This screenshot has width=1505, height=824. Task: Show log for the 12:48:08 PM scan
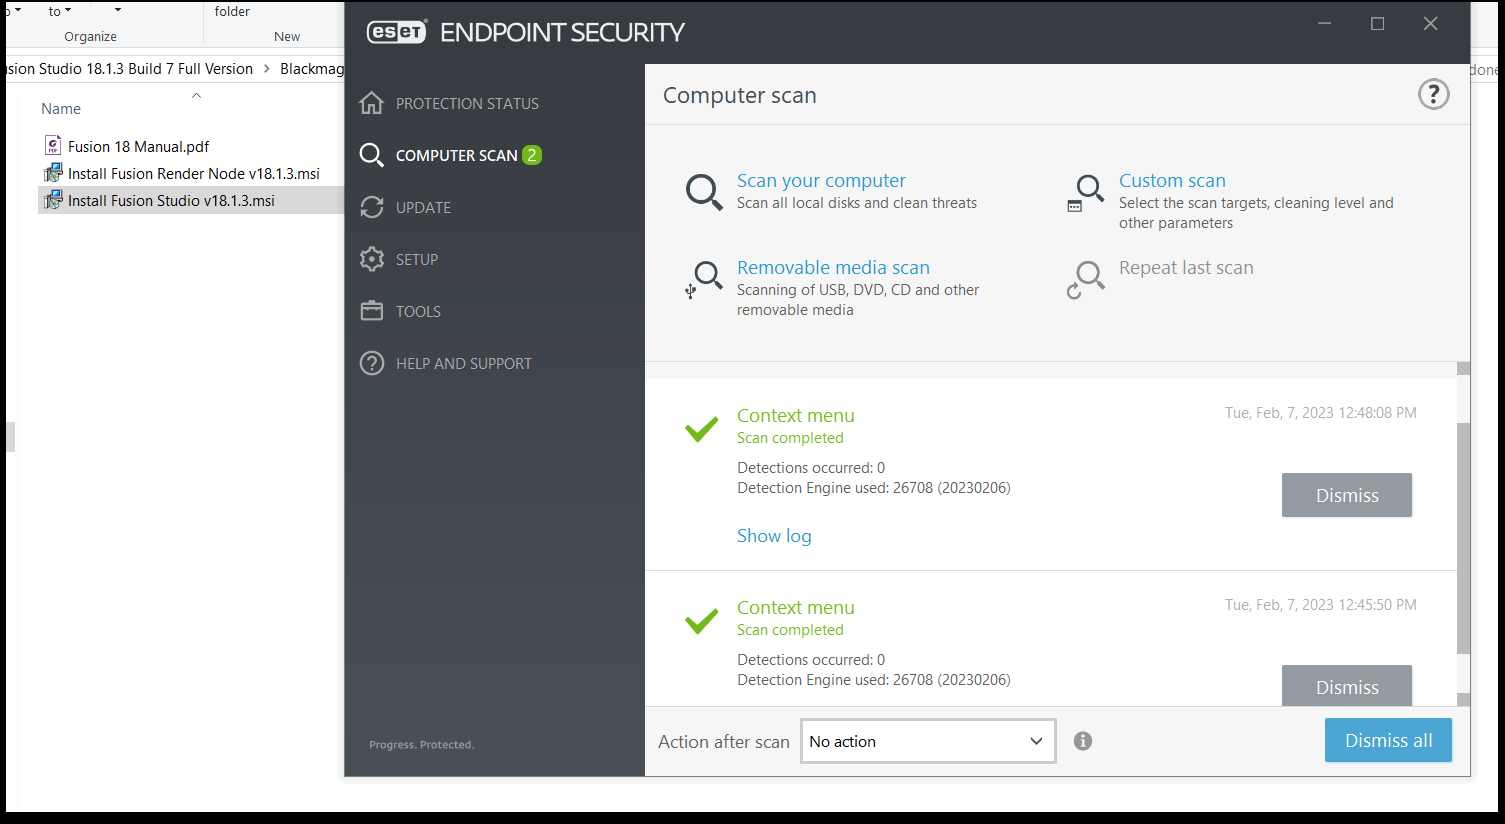tap(774, 536)
